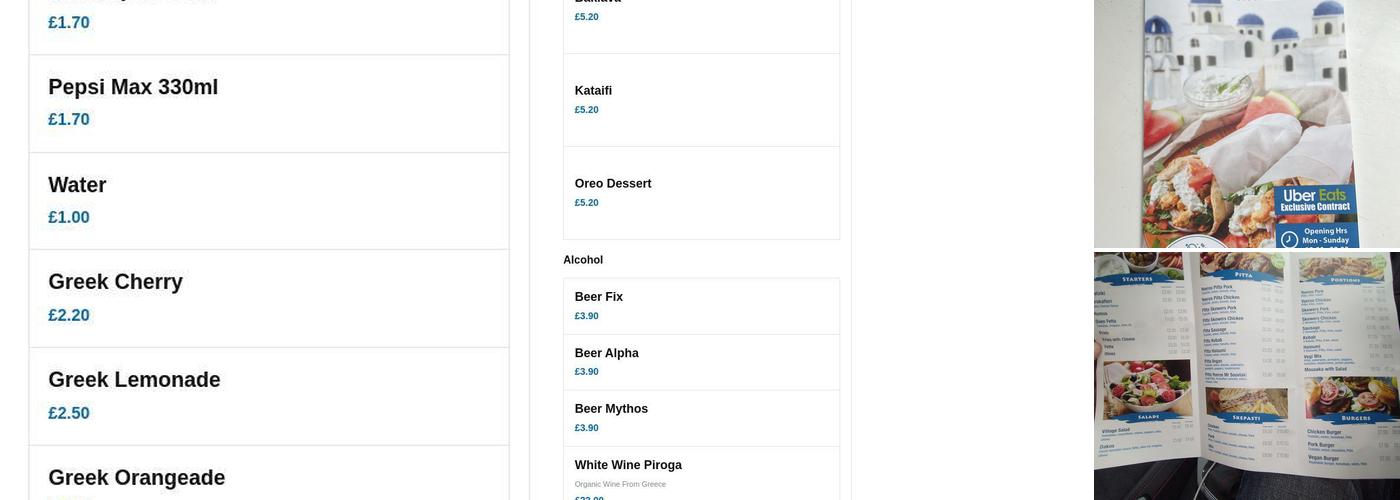Select the Pepsi Max 330ml item
This screenshot has width=1400, height=500.
[x=133, y=88]
